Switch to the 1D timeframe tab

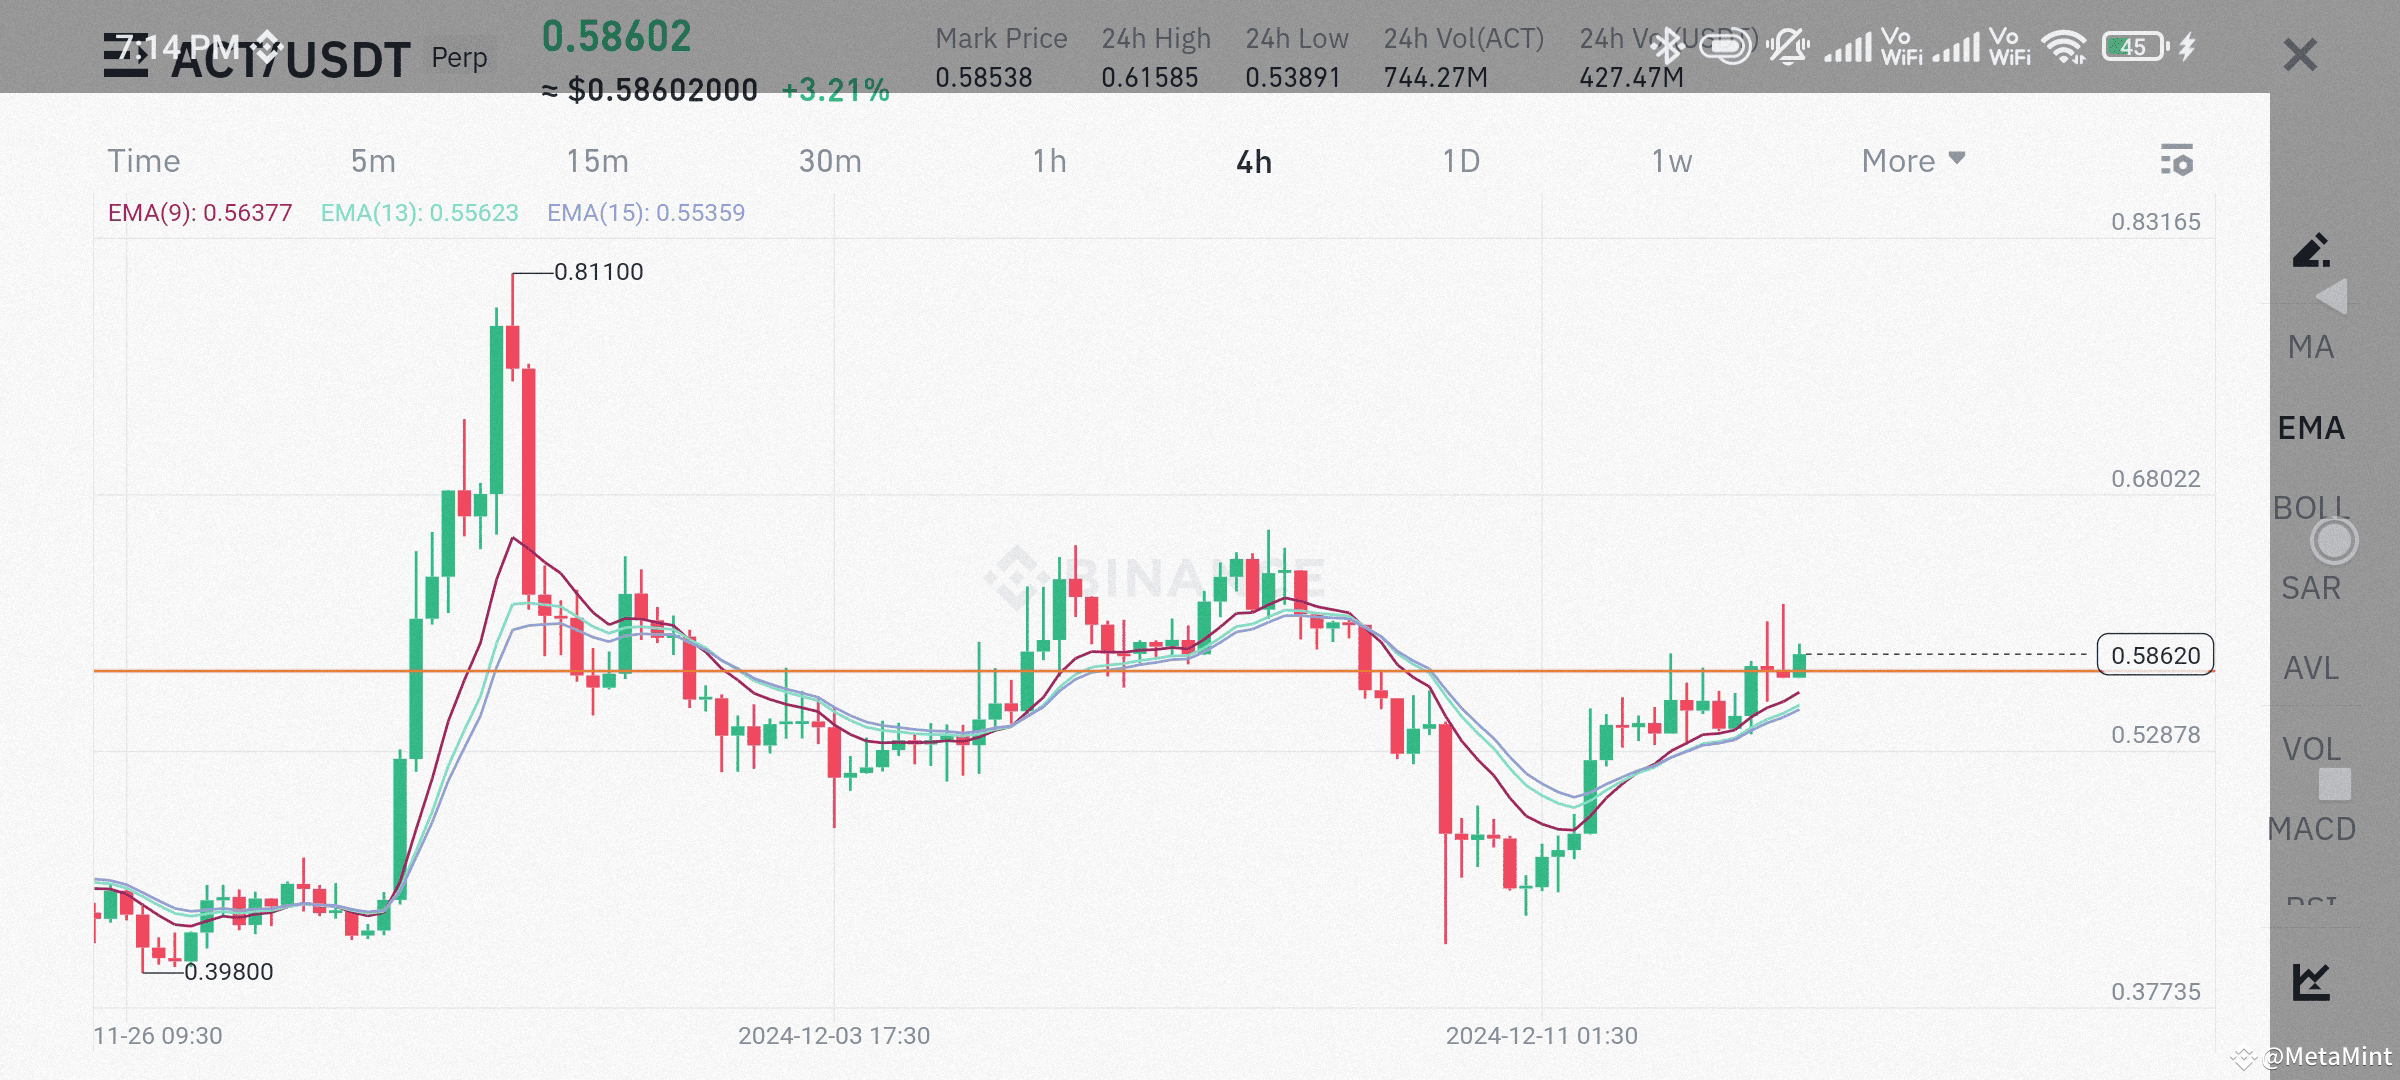pos(1460,160)
